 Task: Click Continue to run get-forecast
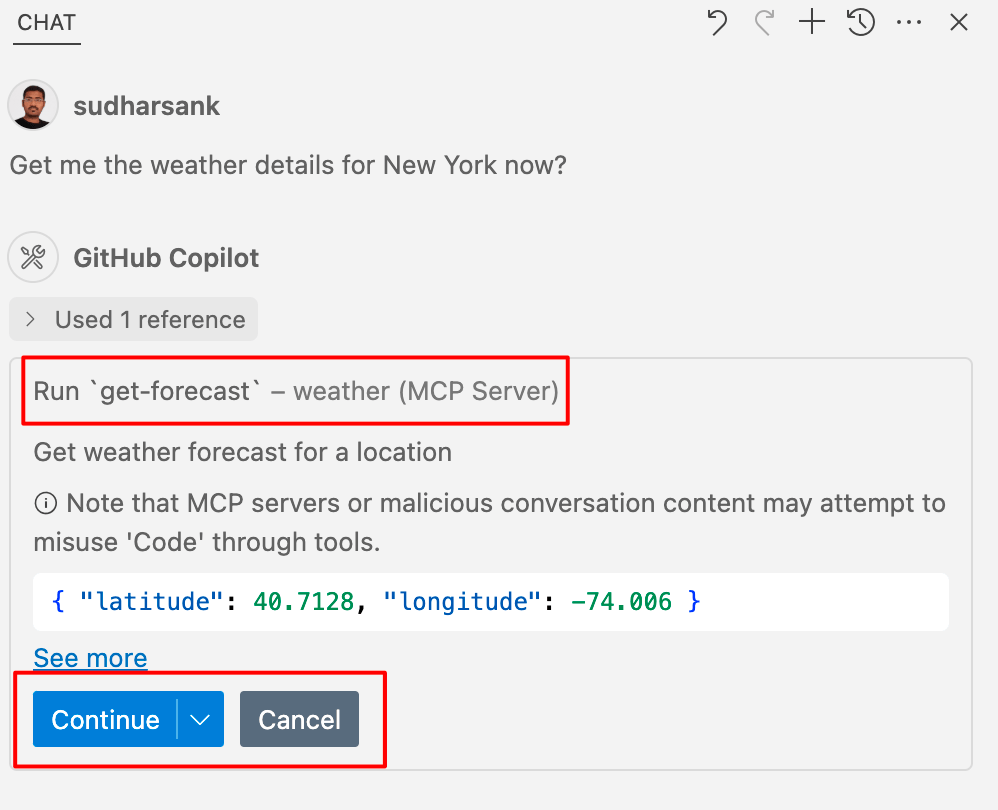(x=104, y=719)
